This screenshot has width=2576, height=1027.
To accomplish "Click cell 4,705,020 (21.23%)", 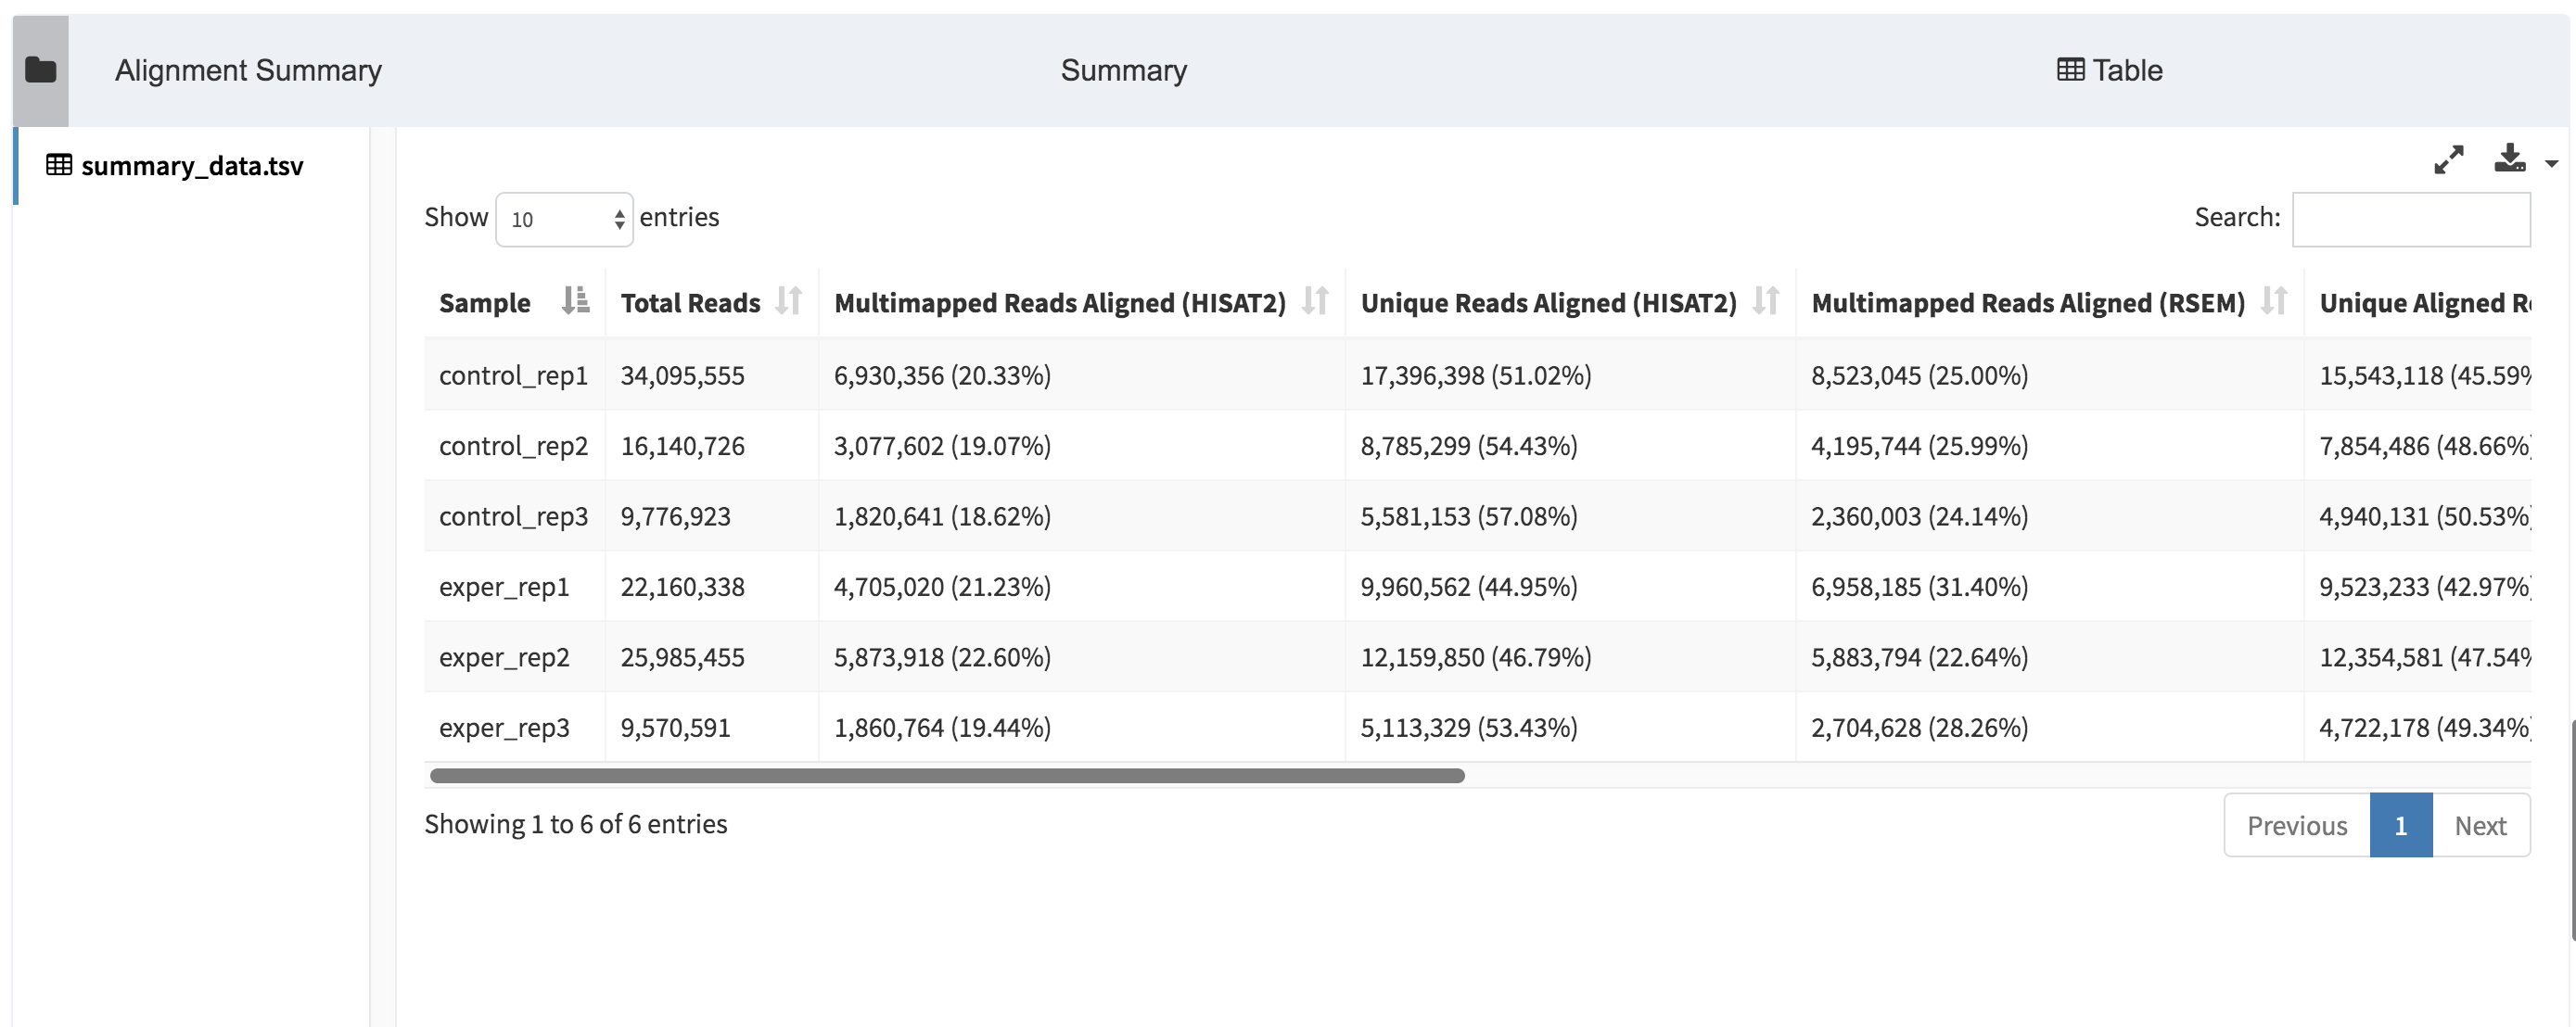I will point(942,587).
